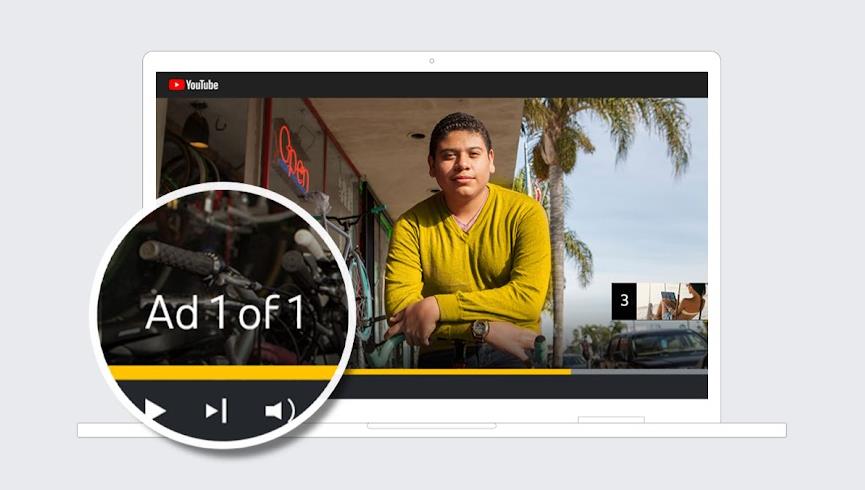Click the neon Open sign in the video
Viewport: 865px width, 490px height.
[x=292, y=158]
